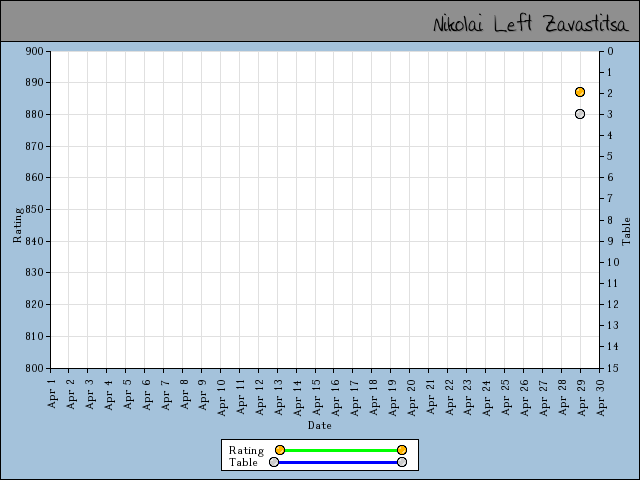
Task: Click the 15 value on Table axis
Action: coord(613,368)
